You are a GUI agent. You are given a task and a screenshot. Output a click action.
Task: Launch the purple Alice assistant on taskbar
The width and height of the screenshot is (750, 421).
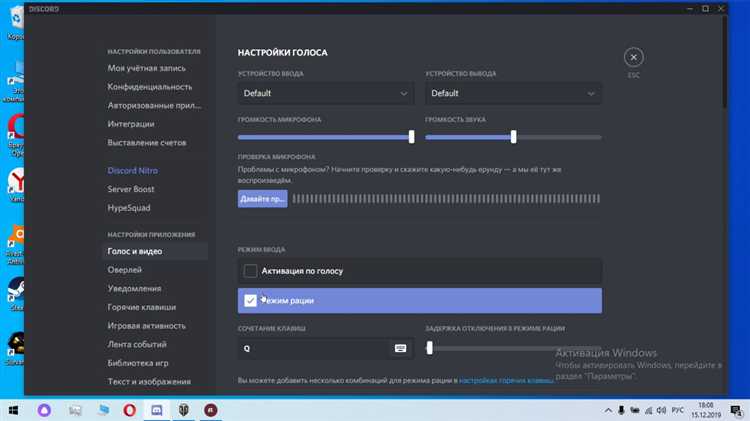44,410
